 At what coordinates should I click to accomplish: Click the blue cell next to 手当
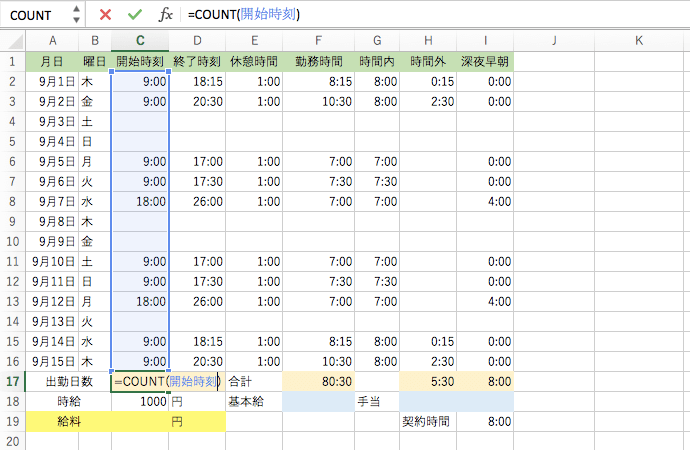457,401
